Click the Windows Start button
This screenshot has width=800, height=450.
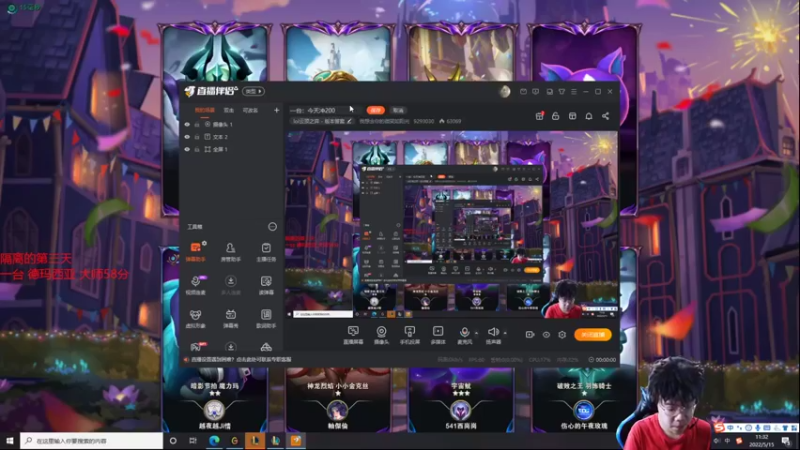coord(10,440)
